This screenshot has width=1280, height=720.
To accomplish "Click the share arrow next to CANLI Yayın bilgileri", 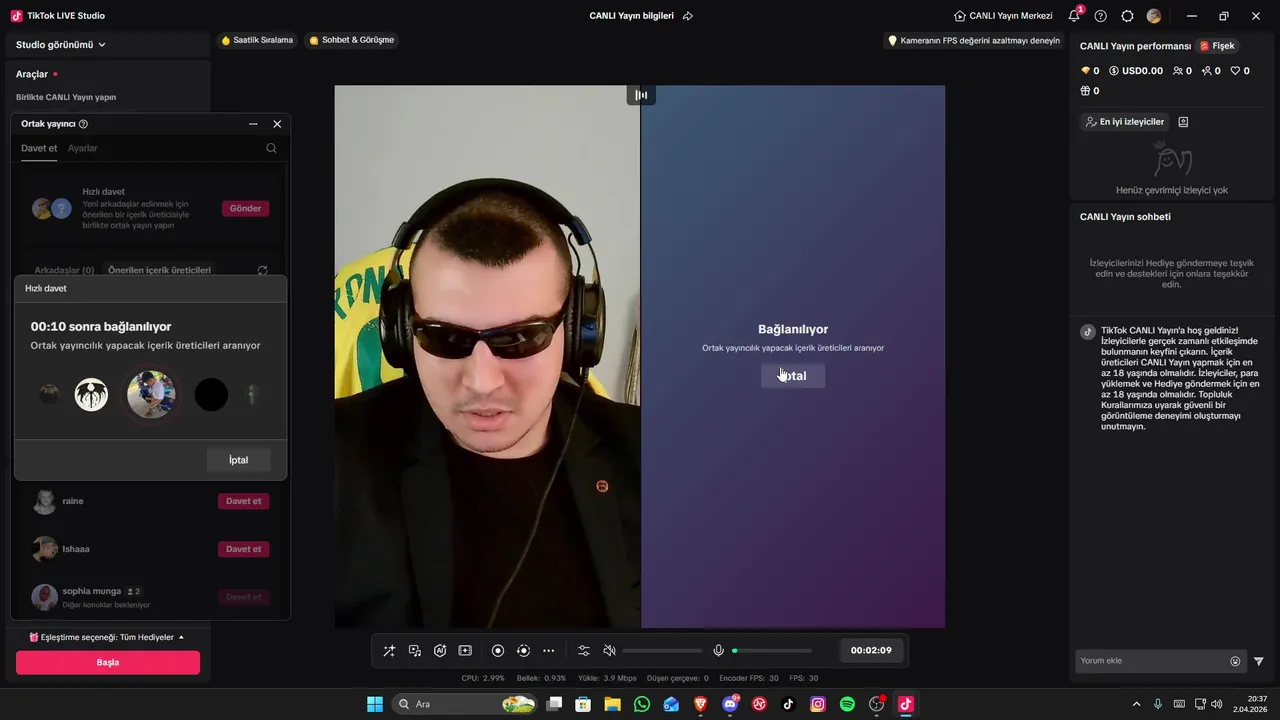I will pos(688,16).
